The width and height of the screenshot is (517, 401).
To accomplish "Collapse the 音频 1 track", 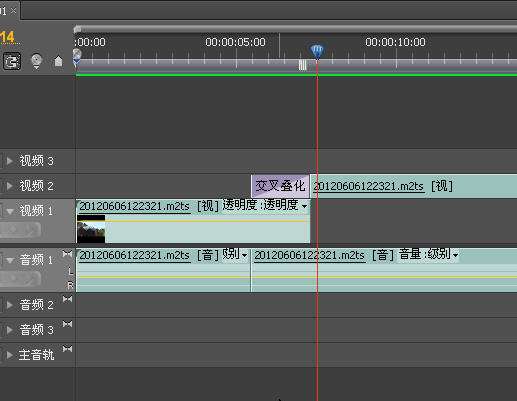I will 10,260.
